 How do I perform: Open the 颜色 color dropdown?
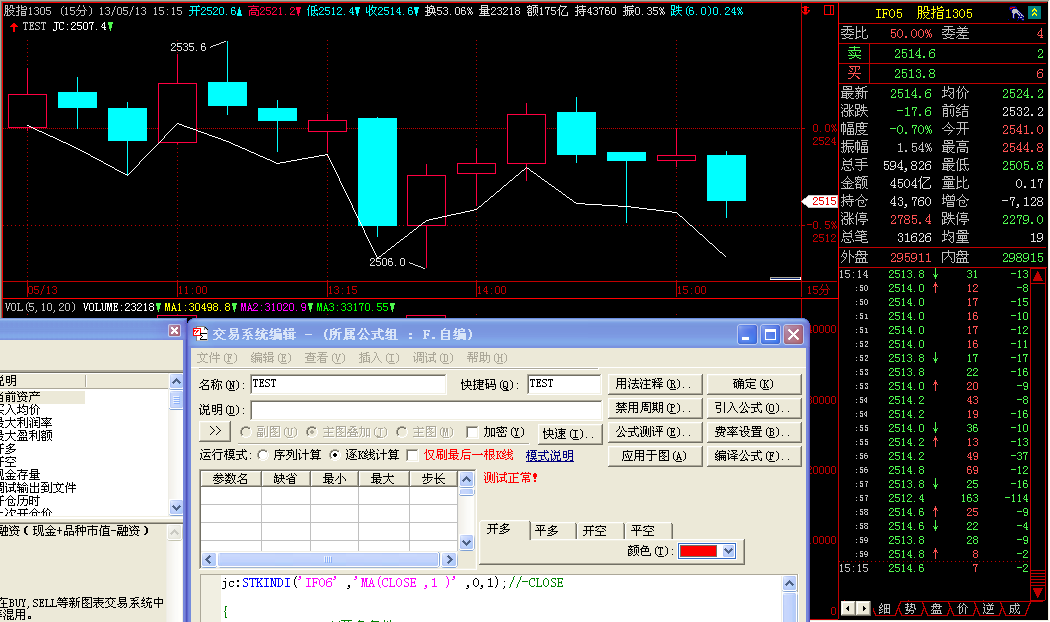(x=728, y=551)
